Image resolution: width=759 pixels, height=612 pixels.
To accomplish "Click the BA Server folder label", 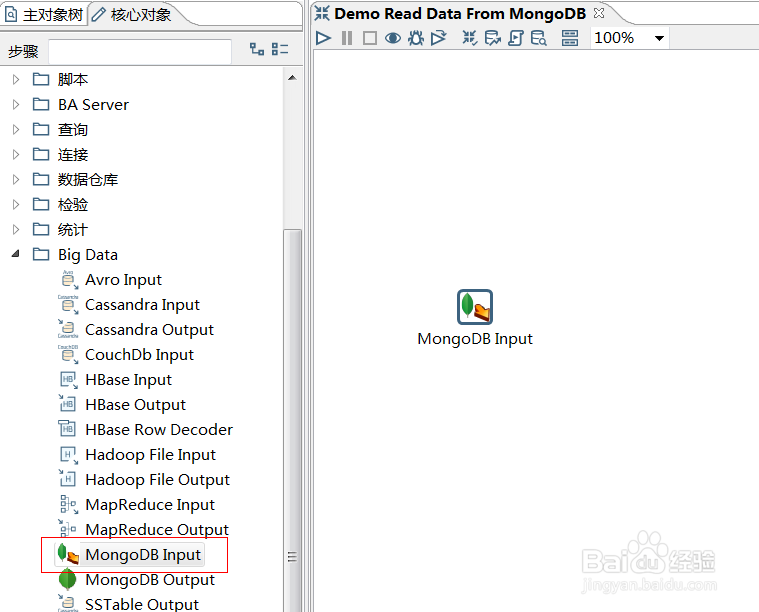I will click(x=93, y=105).
